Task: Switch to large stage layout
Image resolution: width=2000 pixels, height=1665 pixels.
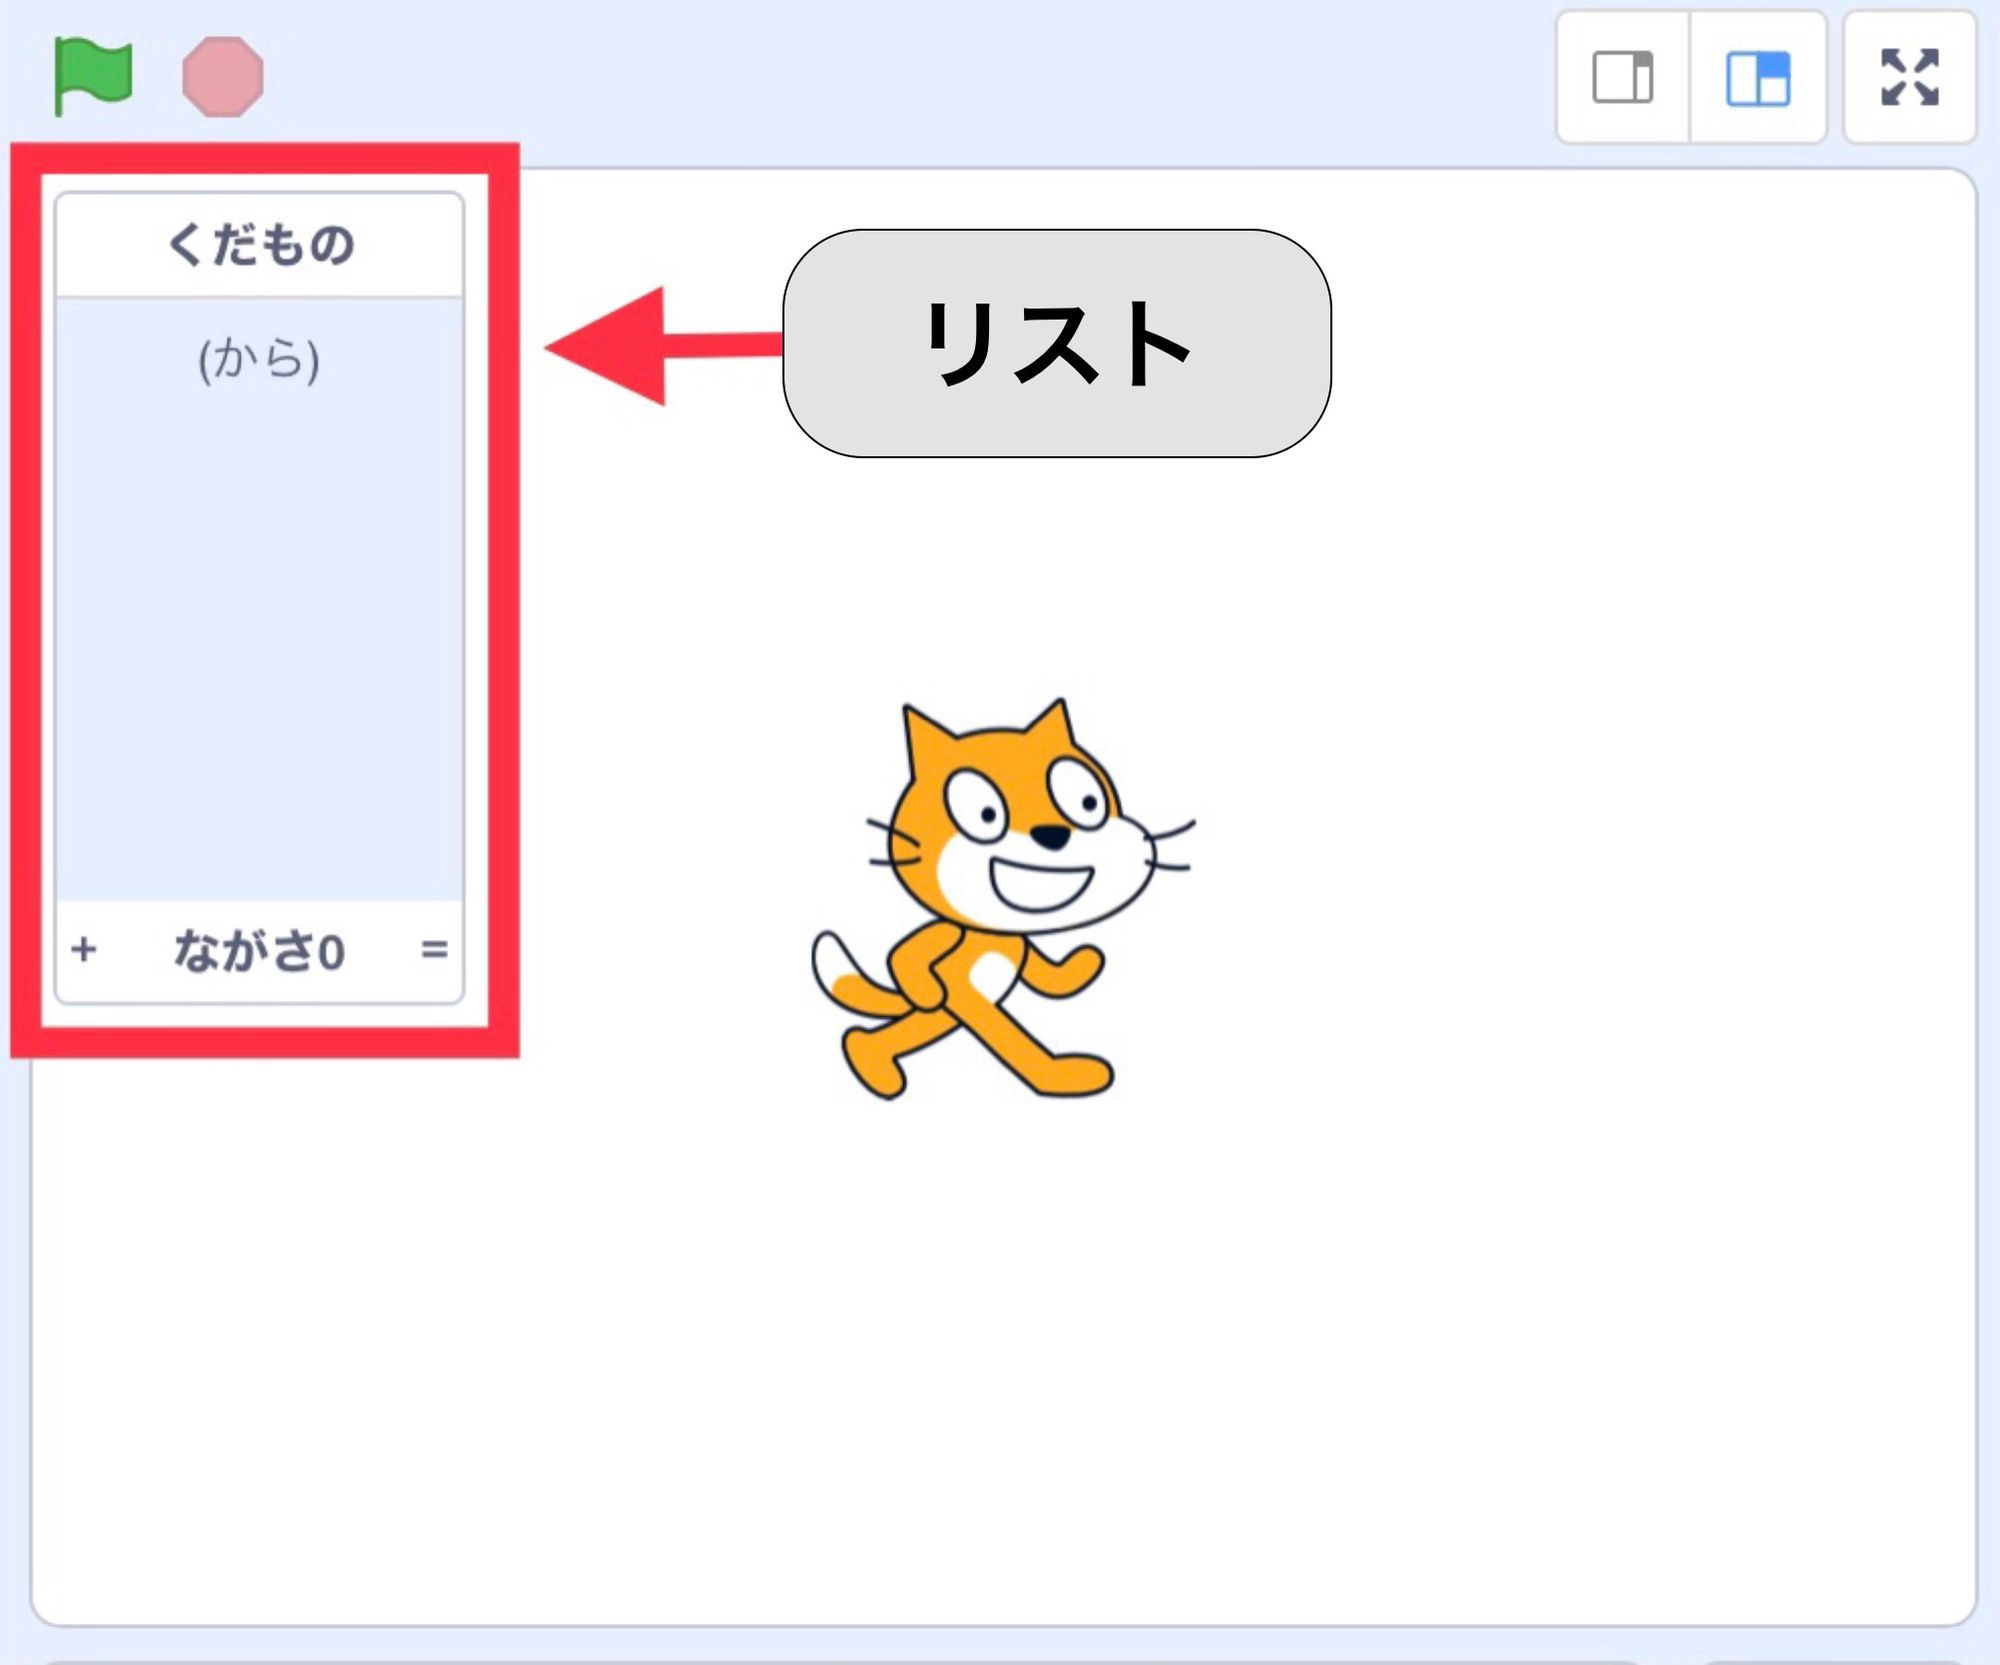Action: pos(1758,78)
